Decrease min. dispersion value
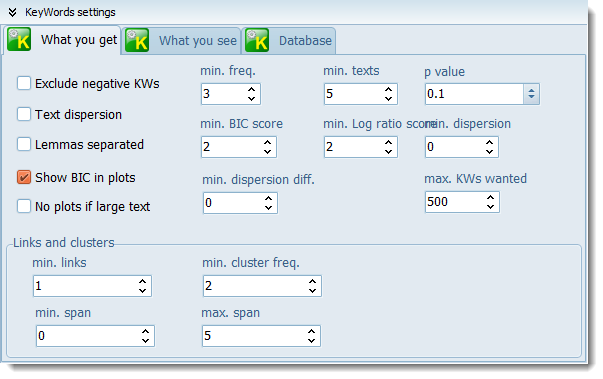The image size is (603, 379). tap(489, 152)
